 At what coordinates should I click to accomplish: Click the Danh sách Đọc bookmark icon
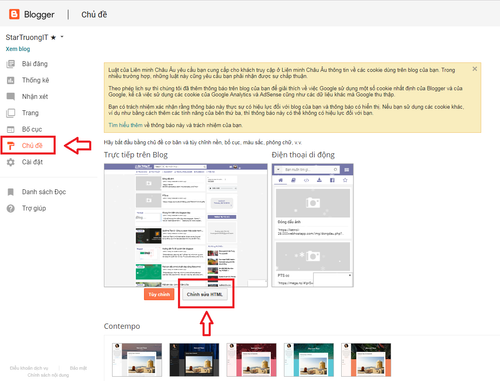tap(11, 192)
